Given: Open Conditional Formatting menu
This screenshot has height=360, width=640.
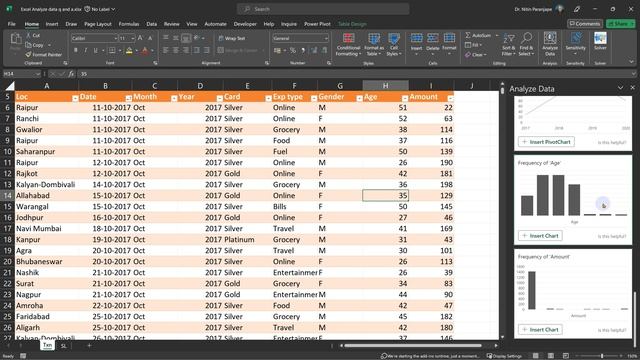Looking at the screenshot, I should [348, 44].
